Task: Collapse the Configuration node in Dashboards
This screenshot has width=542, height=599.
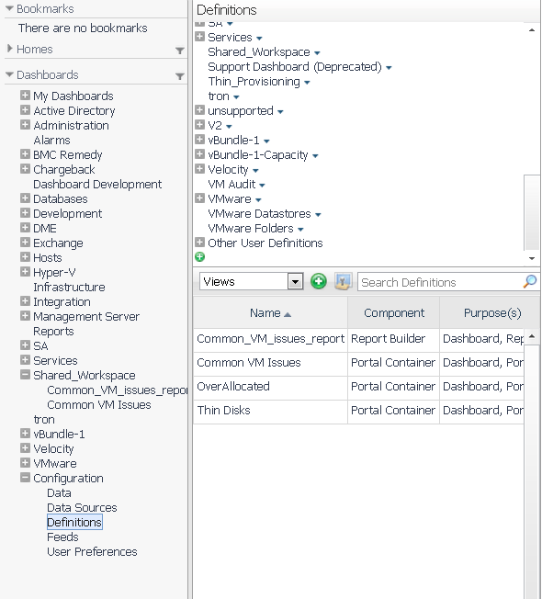Action: 25,477
